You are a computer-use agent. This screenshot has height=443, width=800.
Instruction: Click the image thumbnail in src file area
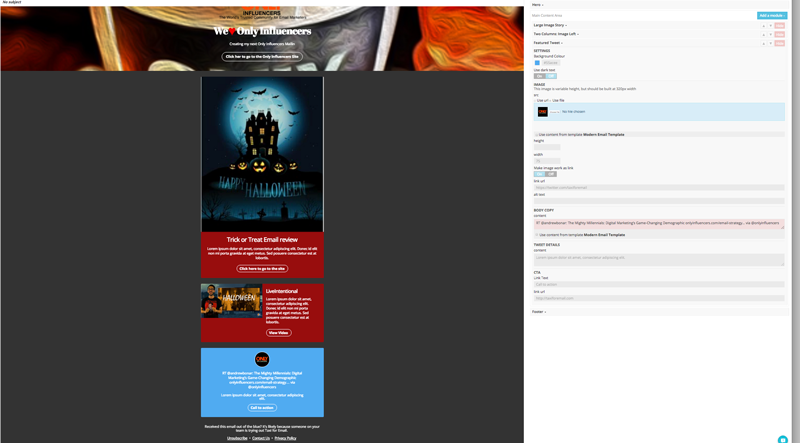[542, 112]
